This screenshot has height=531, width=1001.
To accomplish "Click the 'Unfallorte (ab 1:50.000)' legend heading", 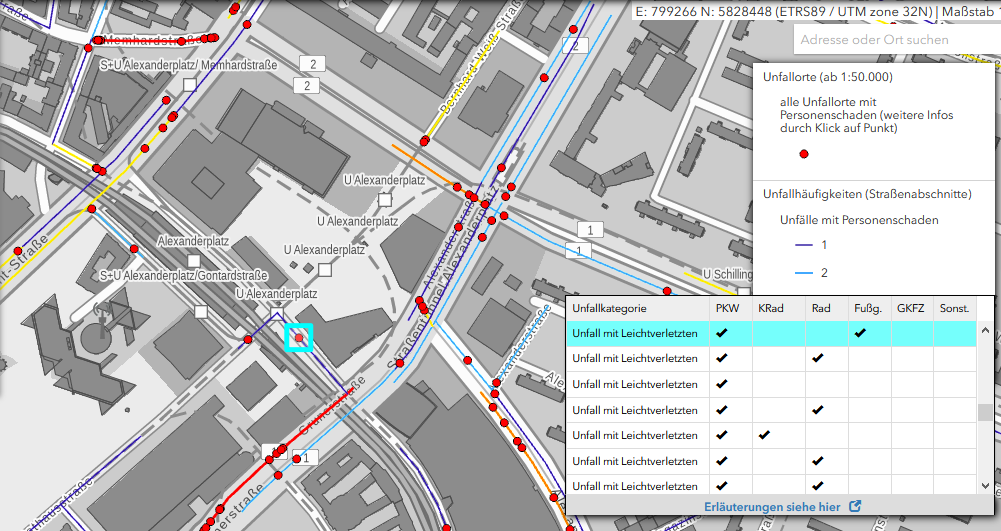I will (827, 77).
